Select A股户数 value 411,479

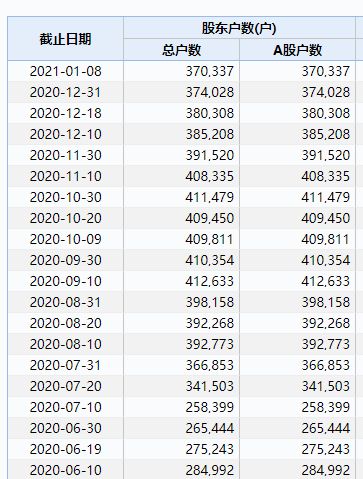[326, 197]
